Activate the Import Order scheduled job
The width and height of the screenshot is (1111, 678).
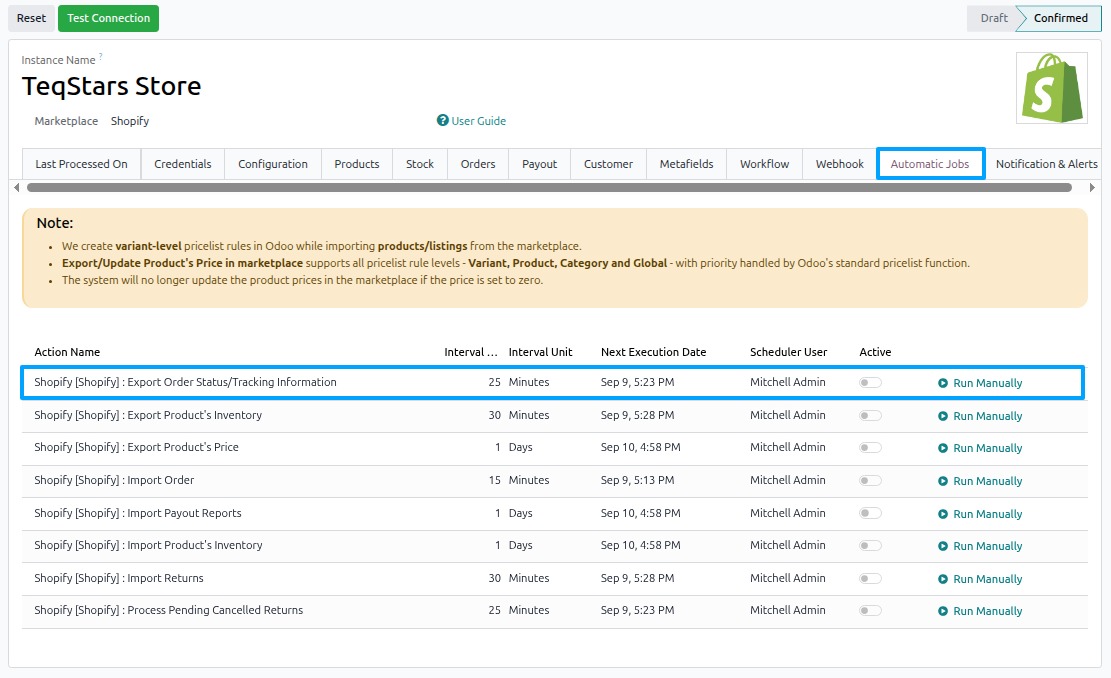tap(870, 480)
